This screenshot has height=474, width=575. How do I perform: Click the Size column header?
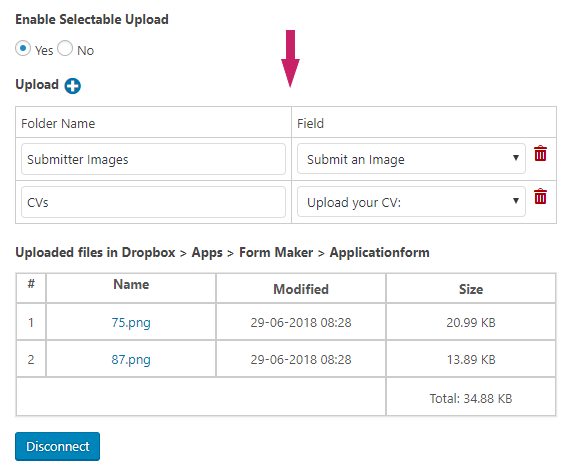[x=471, y=289]
